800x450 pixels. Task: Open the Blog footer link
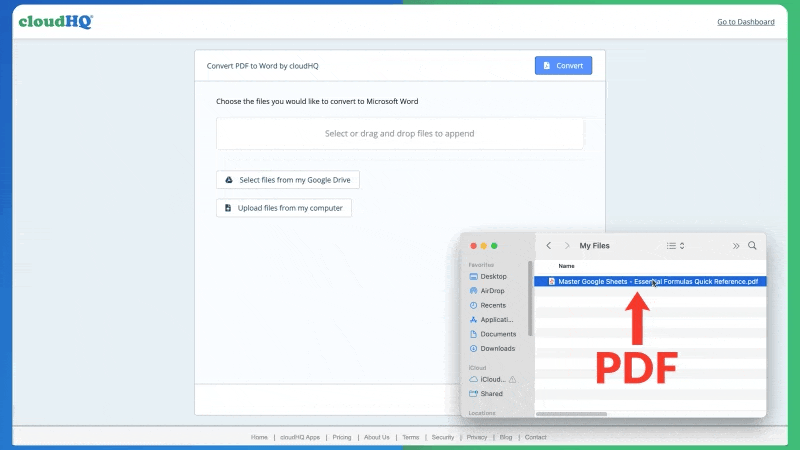[506, 437]
